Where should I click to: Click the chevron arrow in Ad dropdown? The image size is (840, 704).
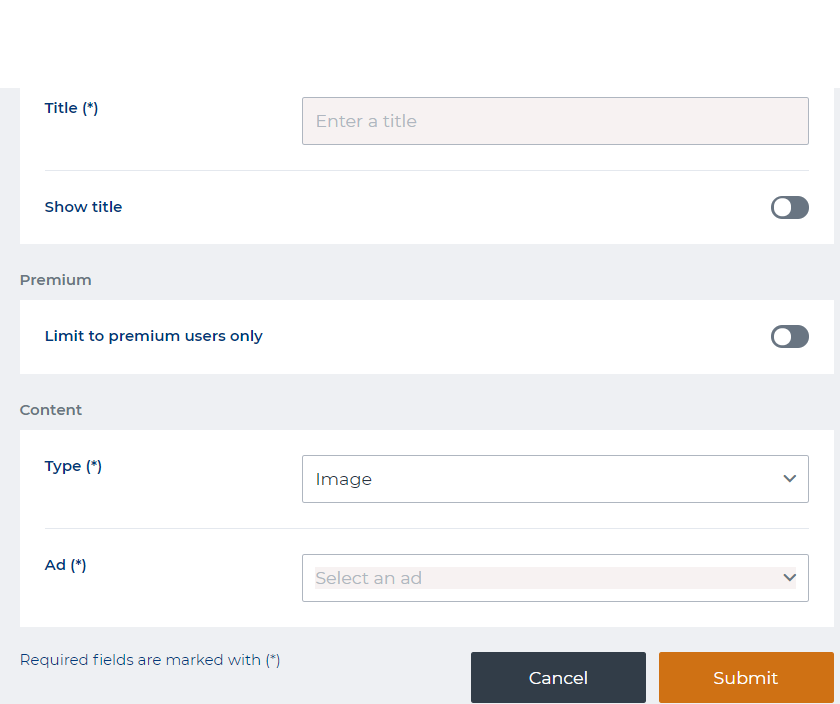pos(789,578)
